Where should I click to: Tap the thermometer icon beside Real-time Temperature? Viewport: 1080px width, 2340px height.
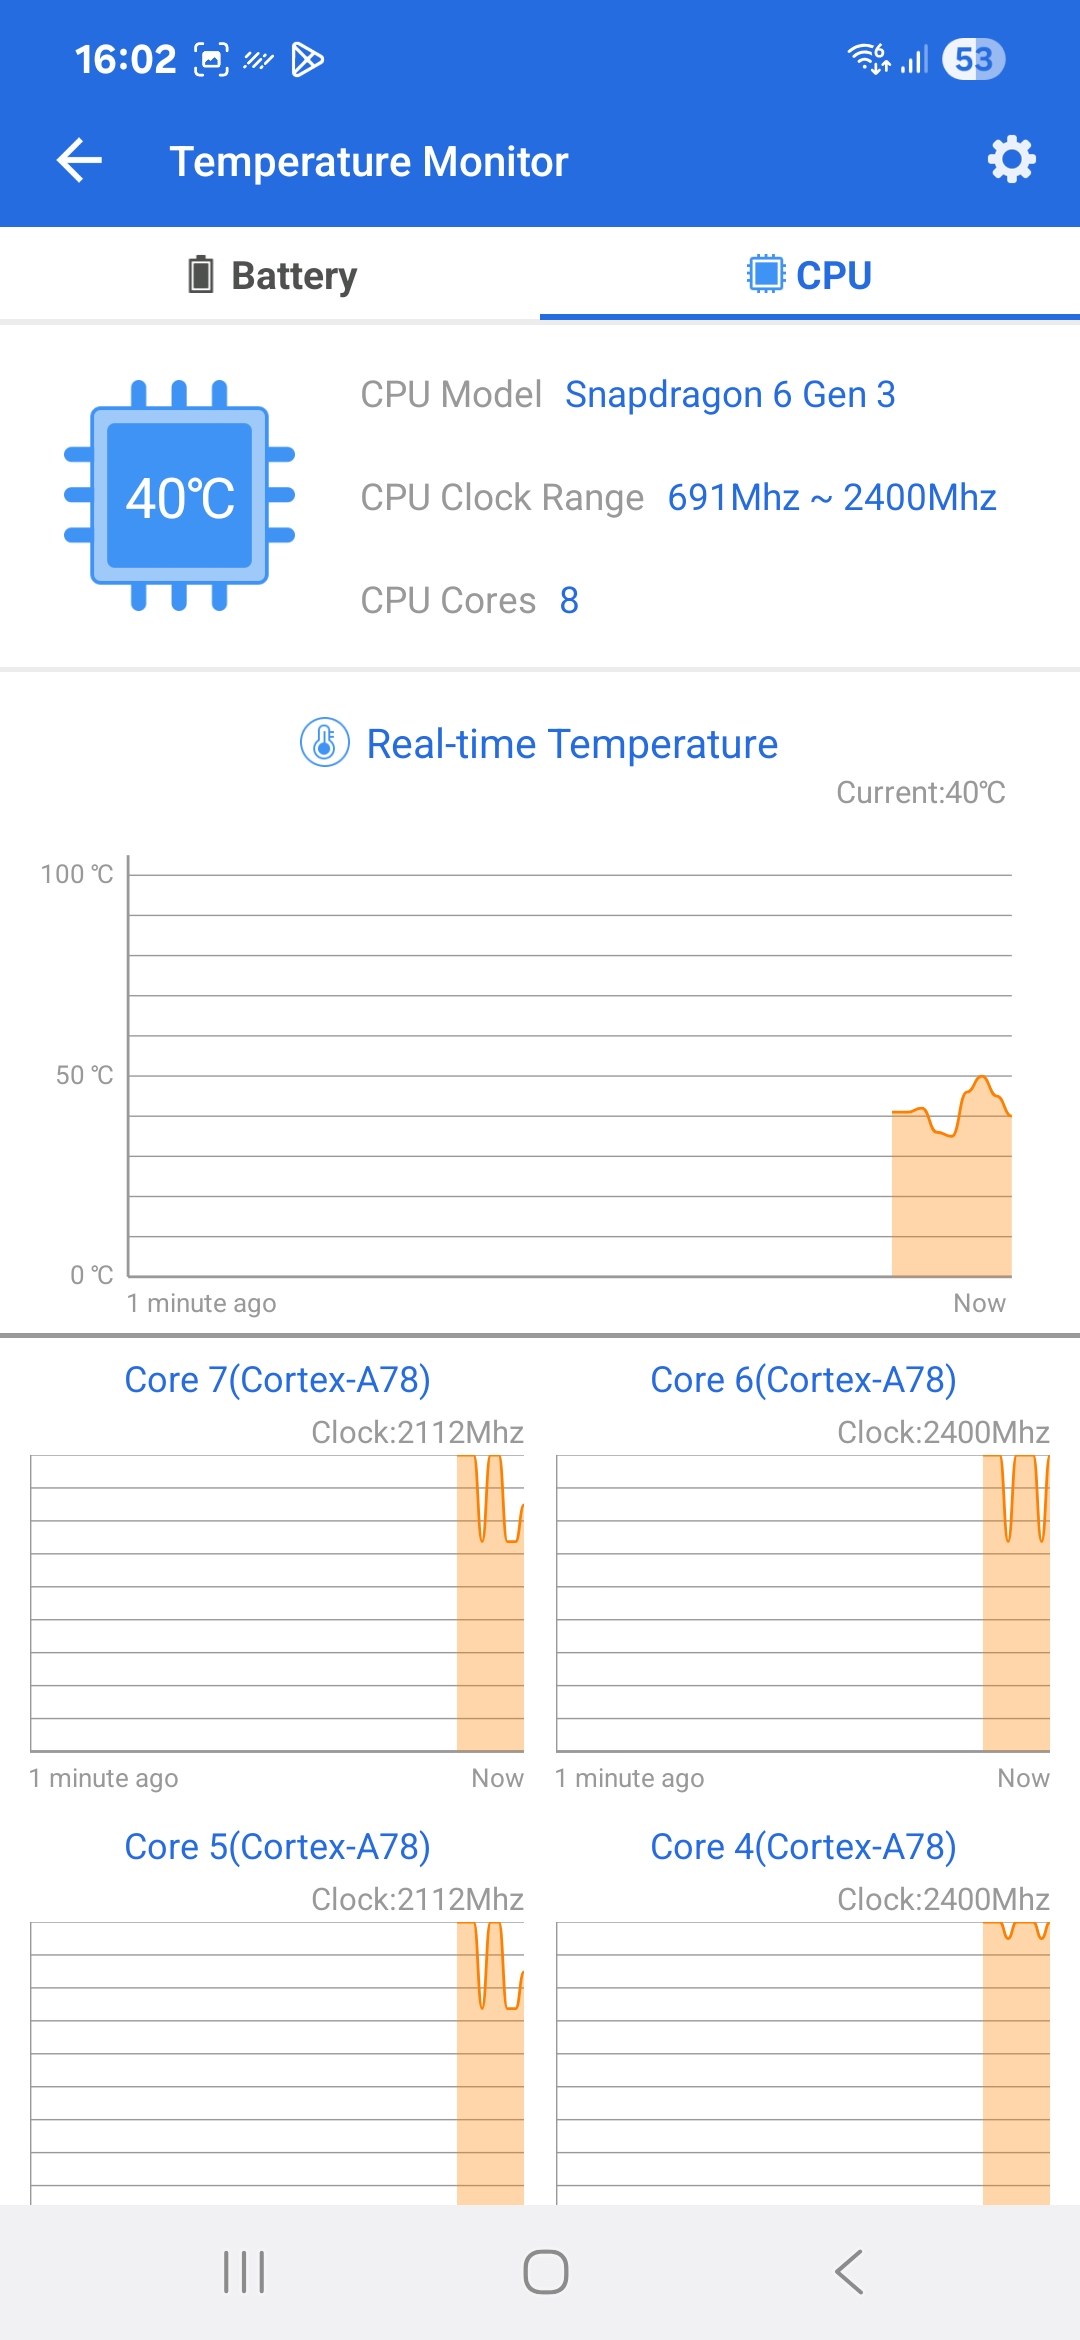[325, 743]
